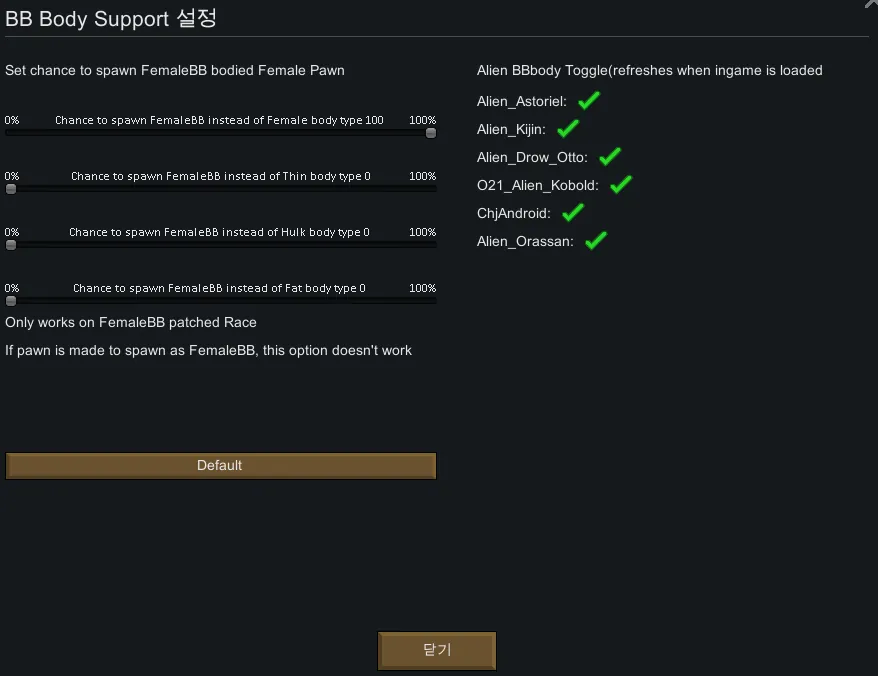Toggle the Alien_Astoriel green checkmark

coord(588,101)
